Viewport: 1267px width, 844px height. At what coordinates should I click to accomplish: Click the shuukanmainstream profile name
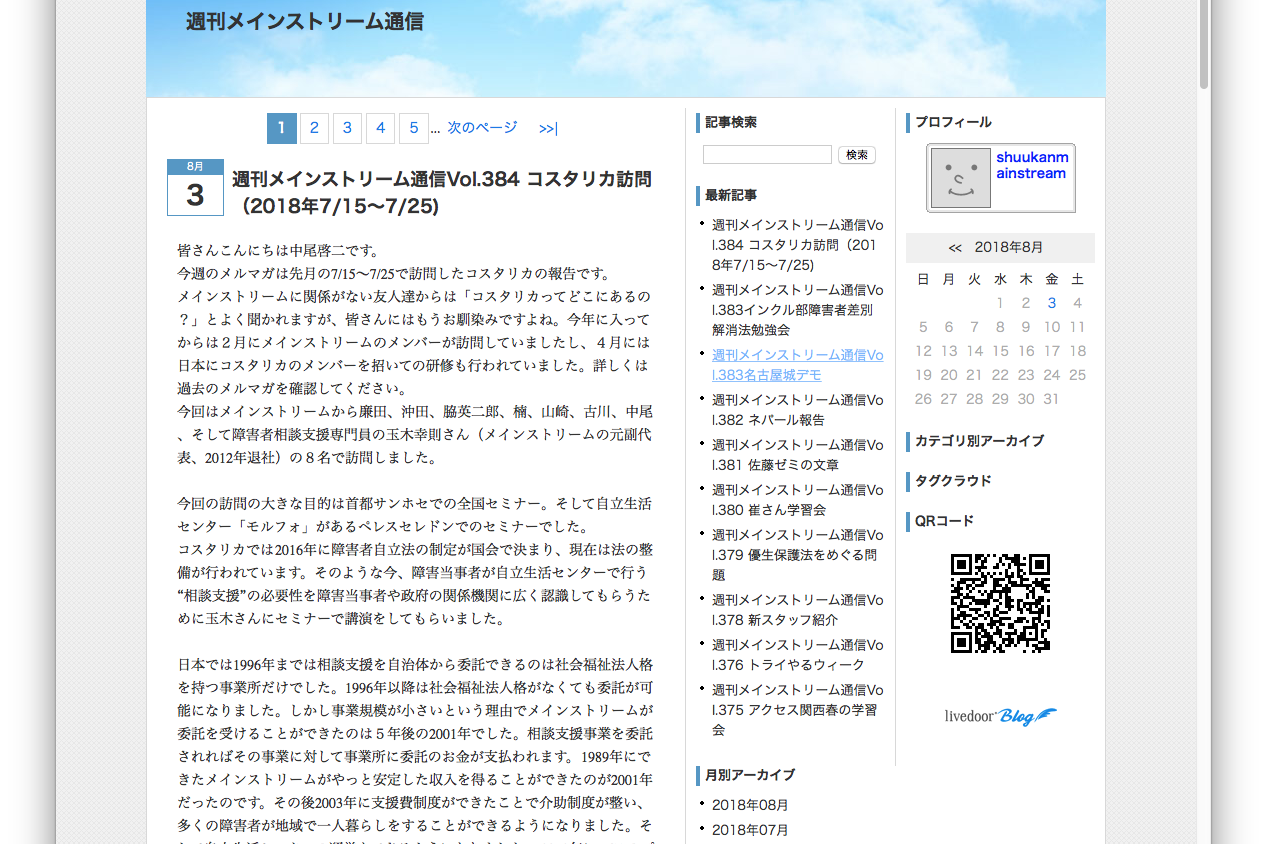(x=1032, y=165)
